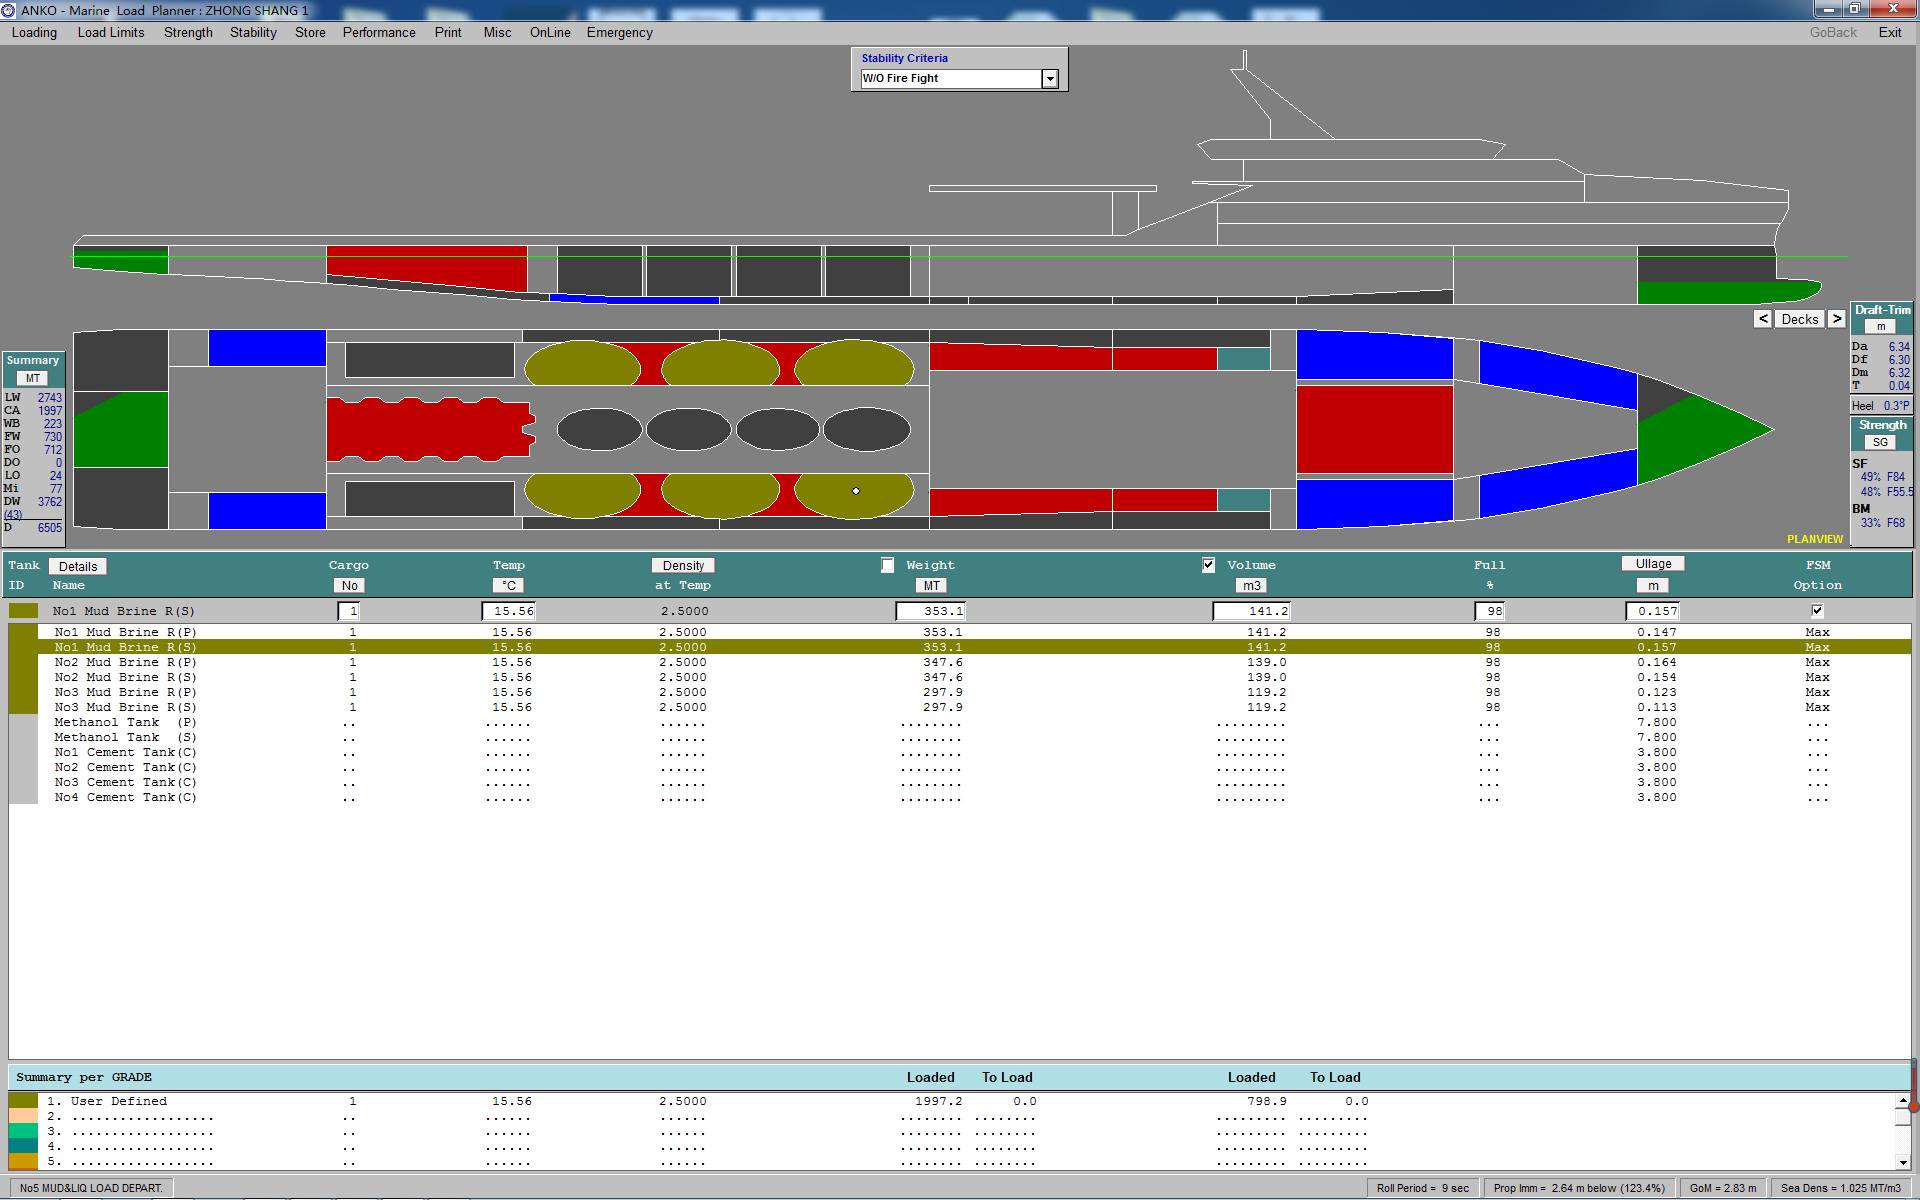Click the Full percent input field
This screenshot has width=1920, height=1200.
(1489, 611)
